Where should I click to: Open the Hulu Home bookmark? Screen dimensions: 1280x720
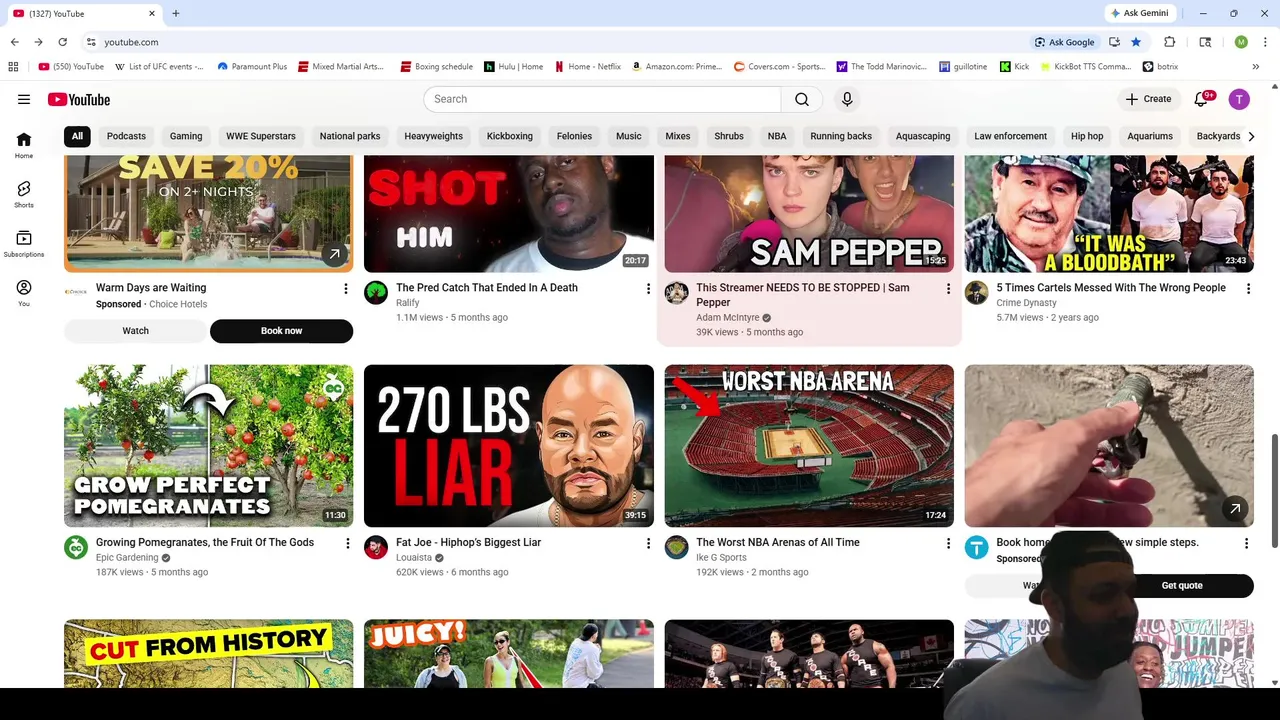(x=513, y=67)
